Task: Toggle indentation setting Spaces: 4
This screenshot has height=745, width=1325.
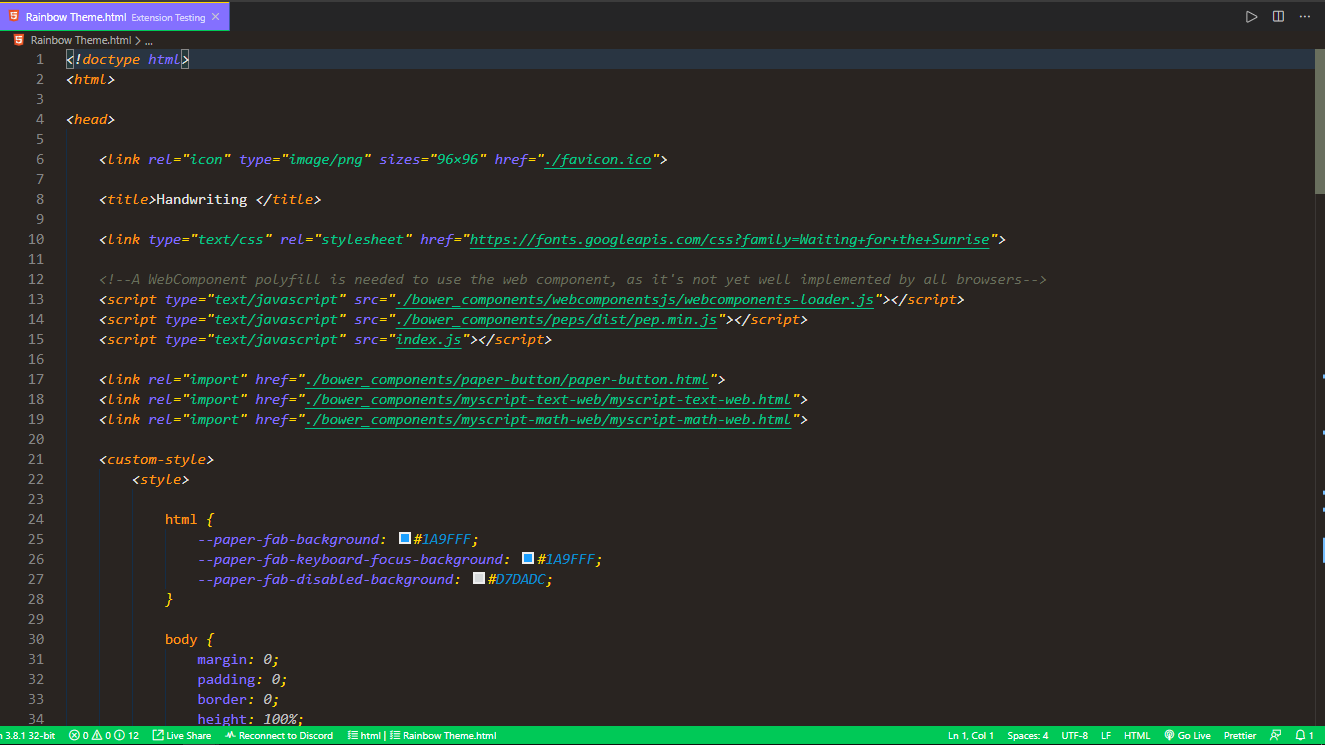Action: coord(1027,734)
